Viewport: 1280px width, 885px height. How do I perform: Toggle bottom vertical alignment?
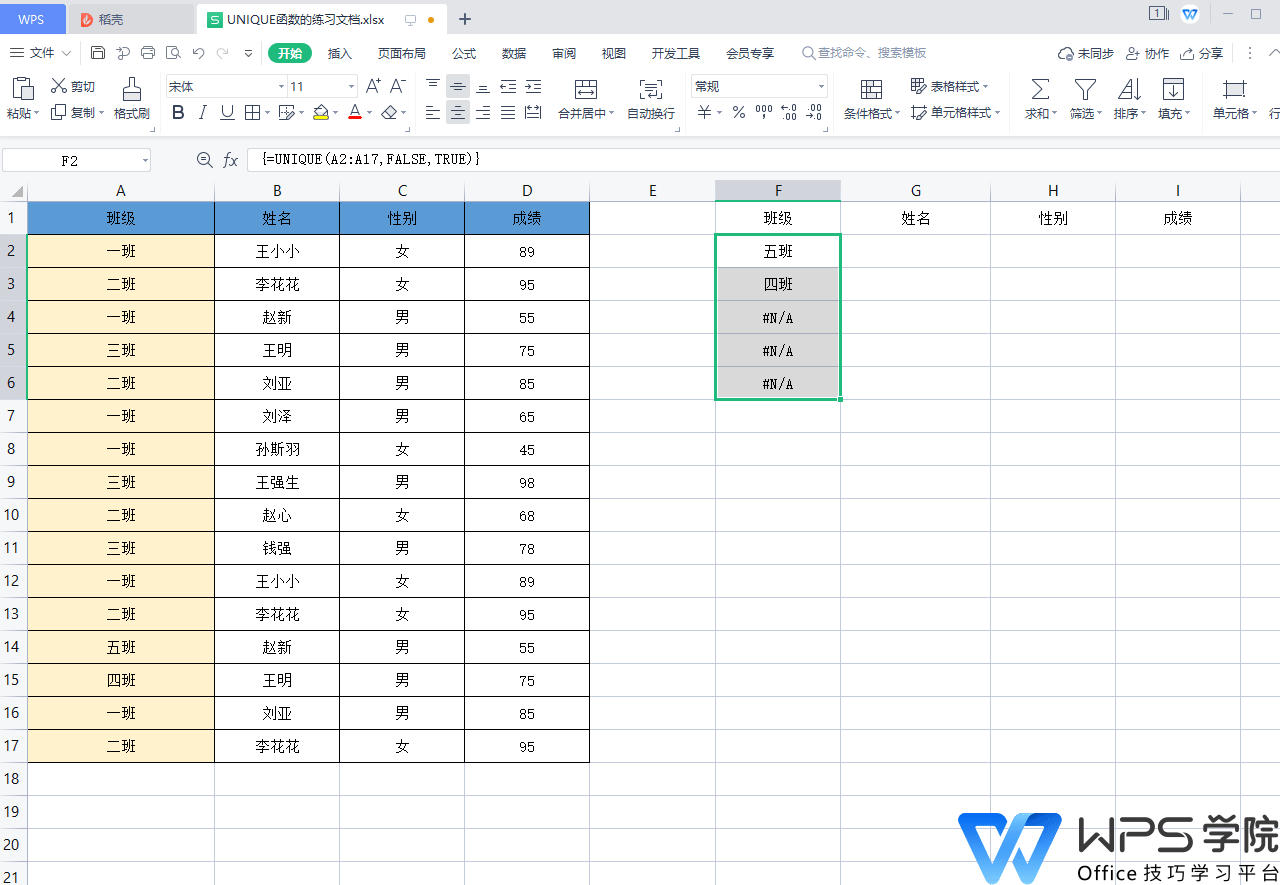(x=483, y=87)
